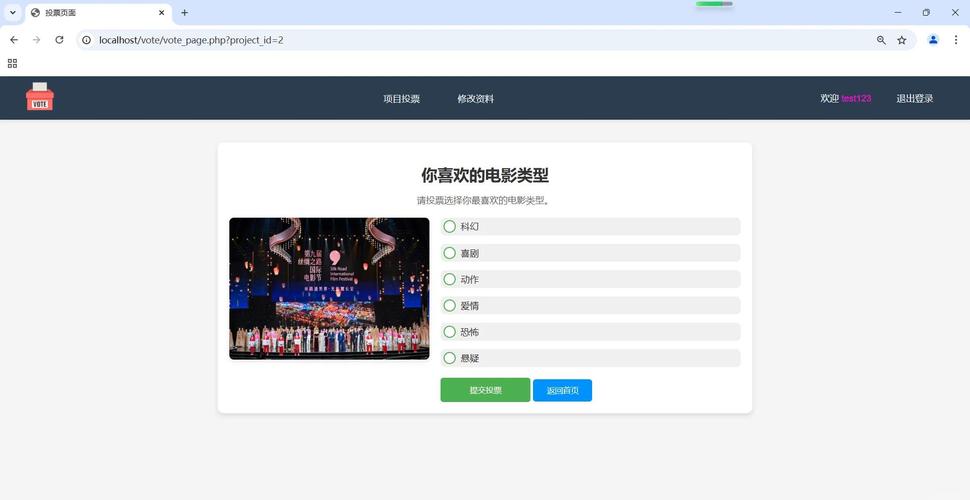This screenshot has width=970, height=500.
Task: Select the 恐怖 radio option
Action: [450, 332]
